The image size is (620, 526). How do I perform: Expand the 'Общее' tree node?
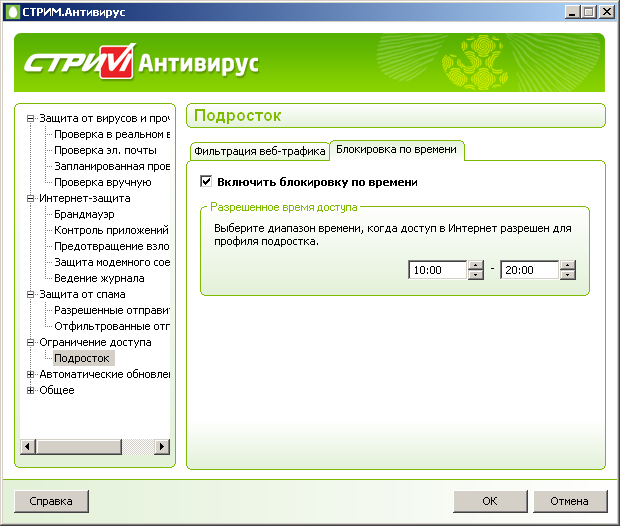pos(30,390)
